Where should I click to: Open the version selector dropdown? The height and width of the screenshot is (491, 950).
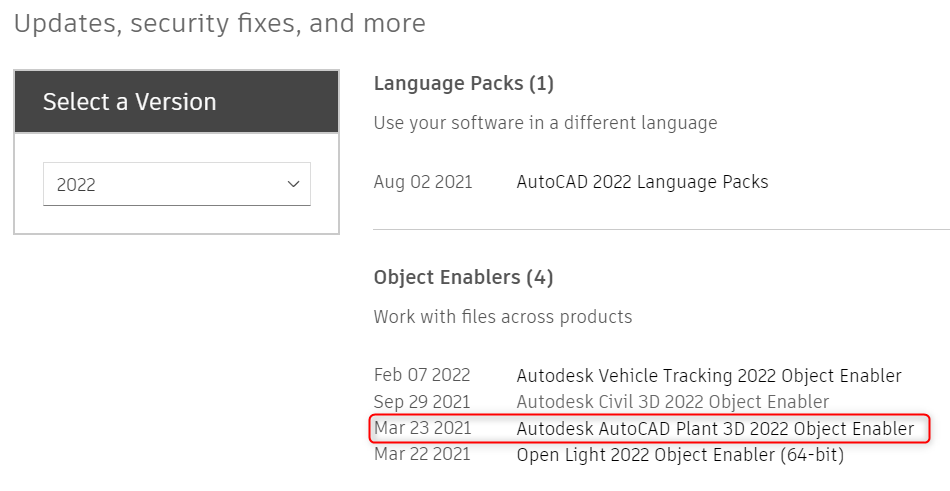[176, 184]
